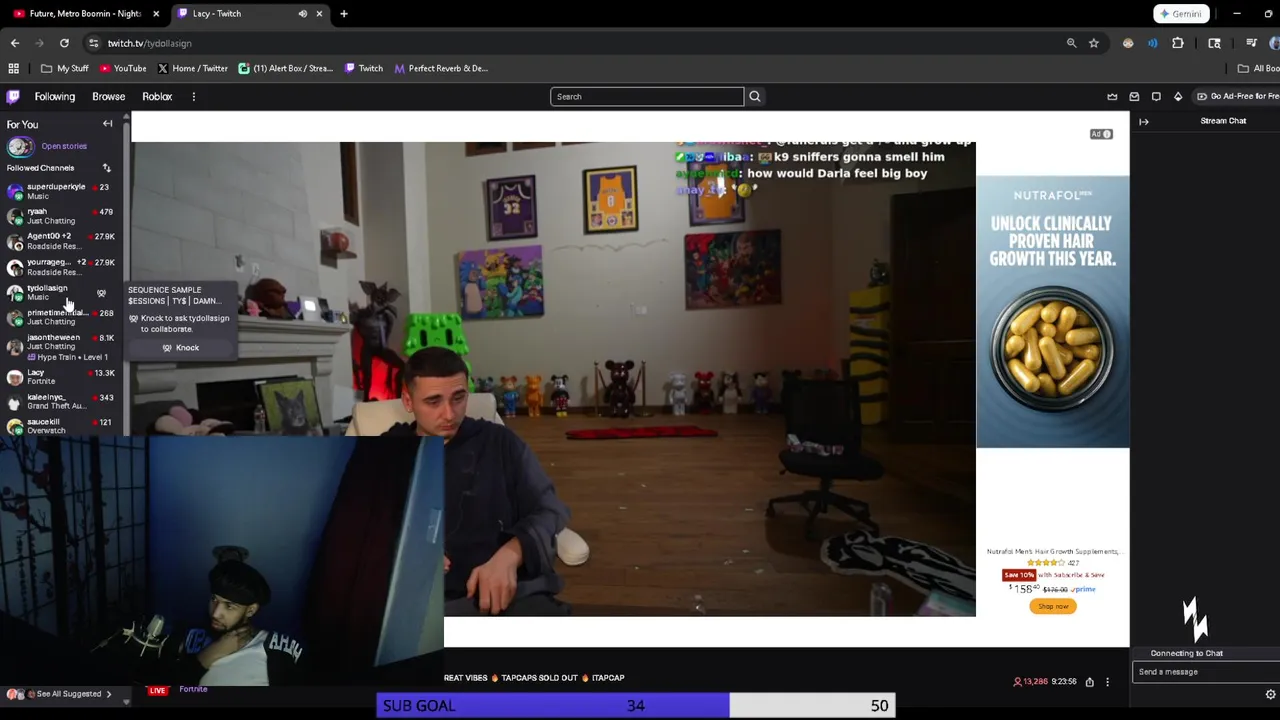Reload the Twitch page
Screen dimensions: 1280x720
(x=64, y=43)
